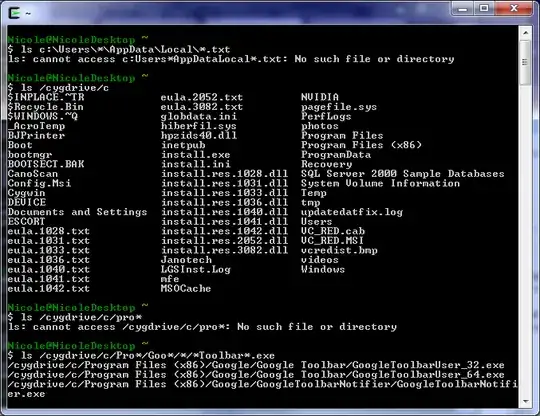Click 'eula.2052.txt' file name

coord(202,97)
